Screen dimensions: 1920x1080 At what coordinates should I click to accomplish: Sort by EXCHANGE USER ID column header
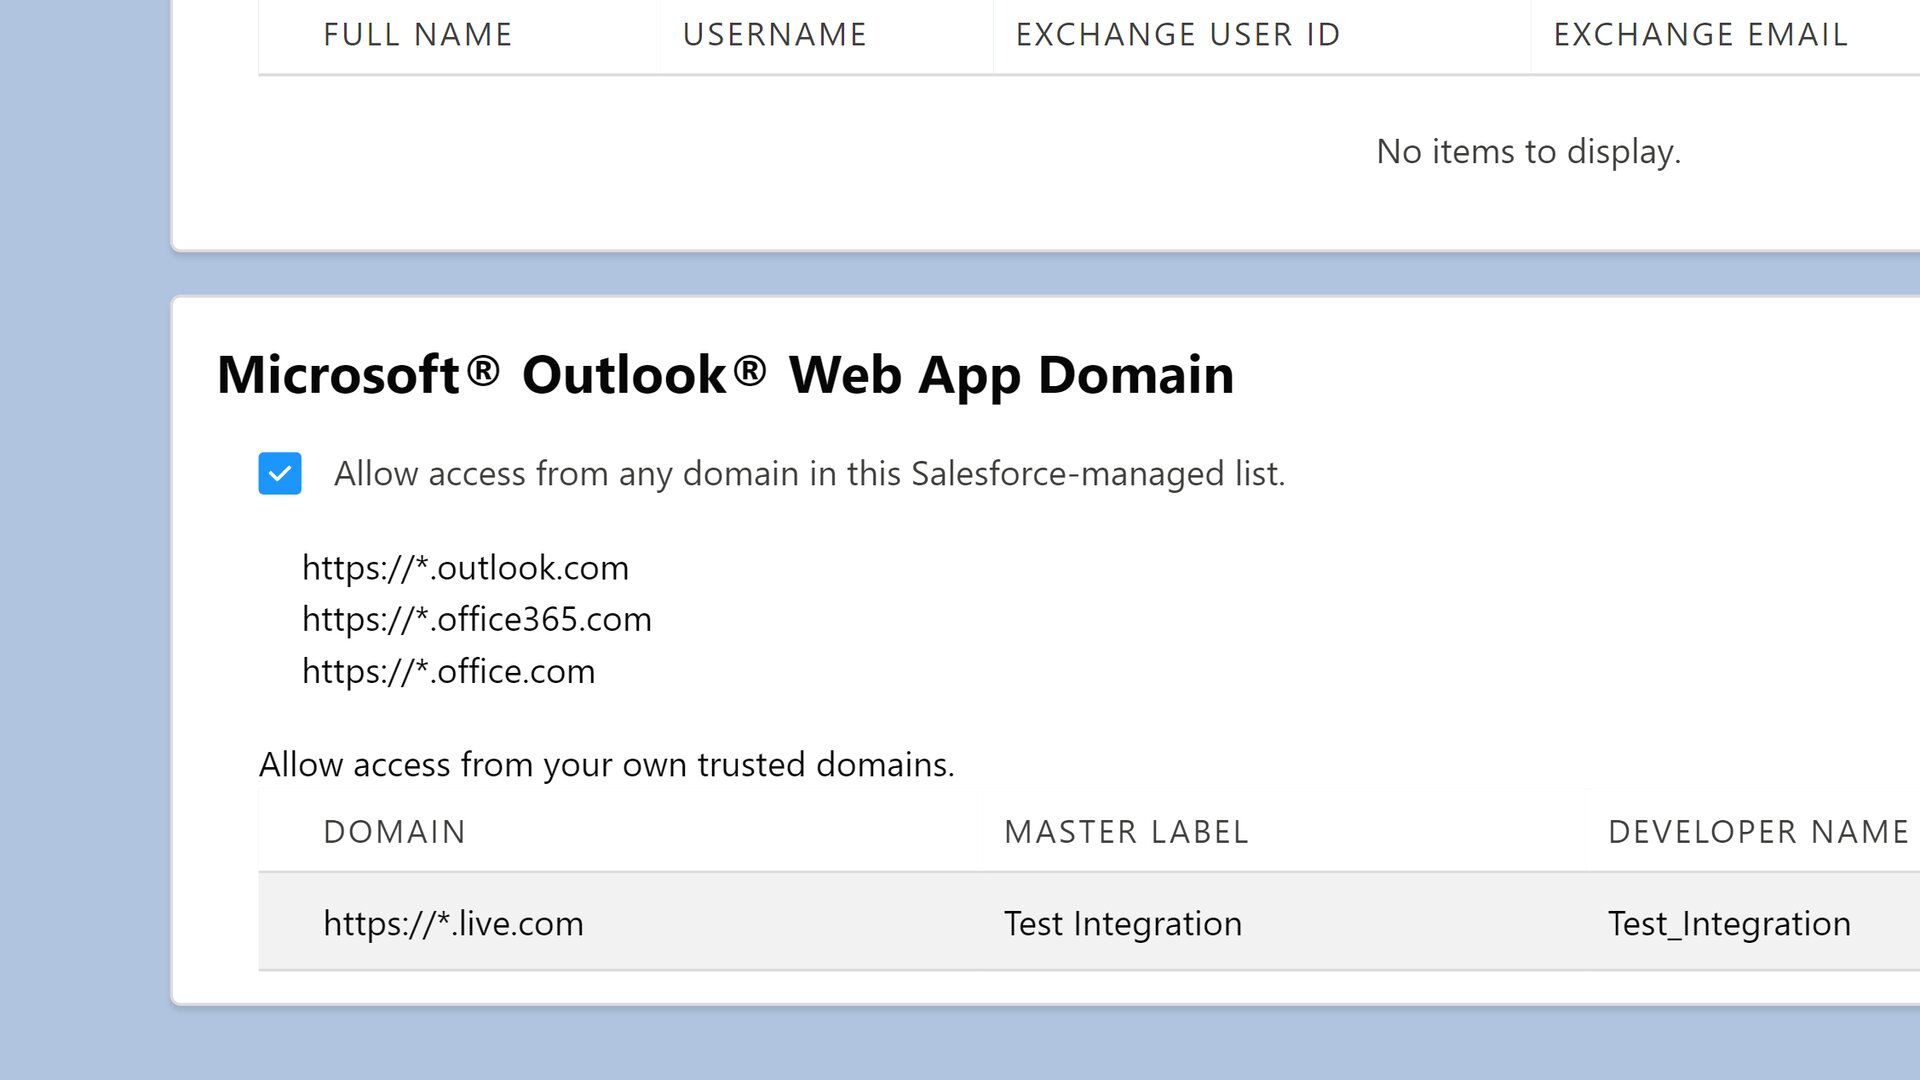[1178, 35]
